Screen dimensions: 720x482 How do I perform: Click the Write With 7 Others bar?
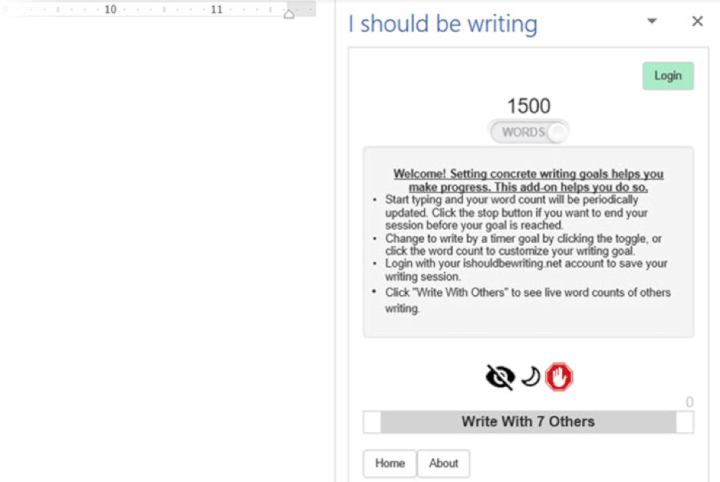528,422
